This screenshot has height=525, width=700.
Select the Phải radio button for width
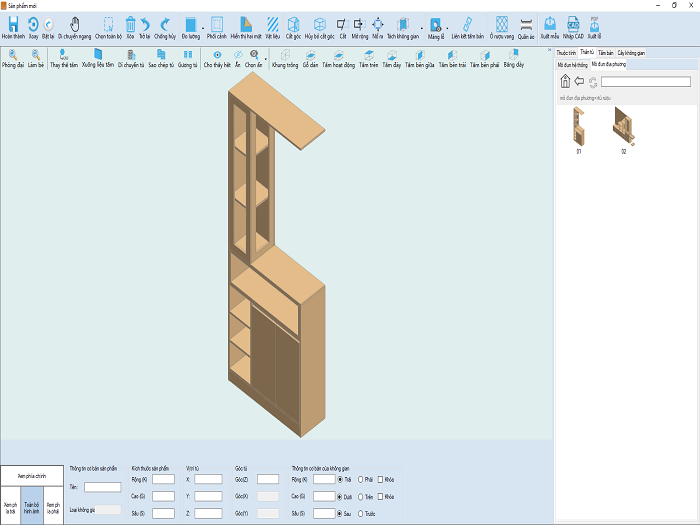pyautogui.click(x=361, y=479)
